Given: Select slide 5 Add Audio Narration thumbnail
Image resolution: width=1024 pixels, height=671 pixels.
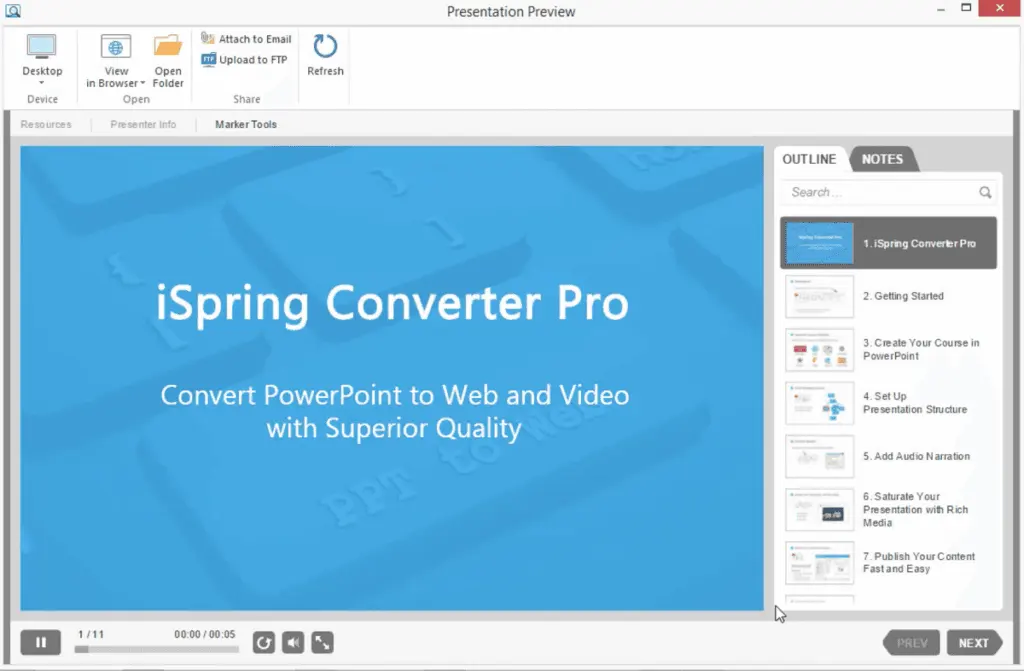Looking at the screenshot, I should (x=819, y=456).
